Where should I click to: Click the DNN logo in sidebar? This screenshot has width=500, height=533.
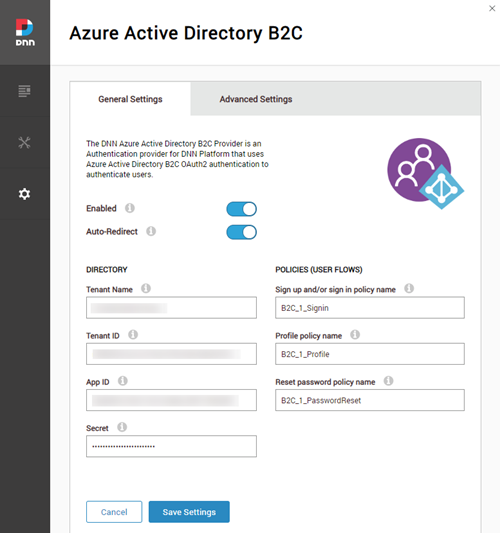click(x=25, y=32)
